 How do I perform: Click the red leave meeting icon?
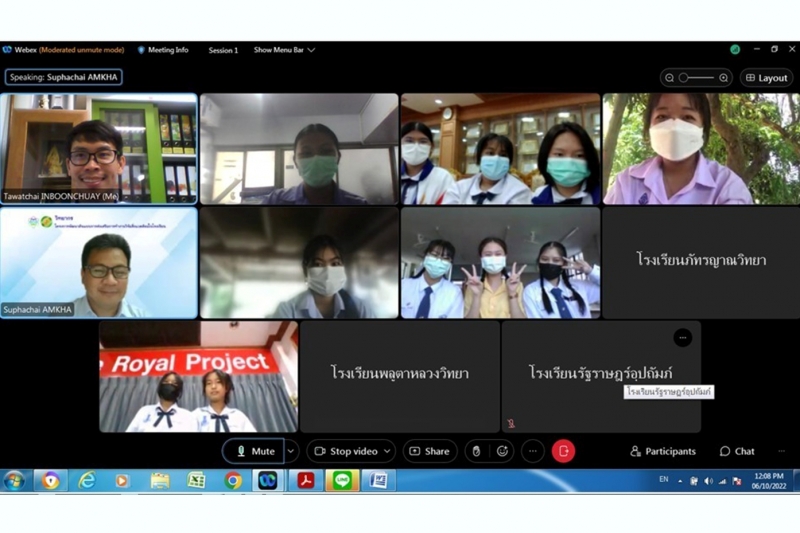point(564,451)
